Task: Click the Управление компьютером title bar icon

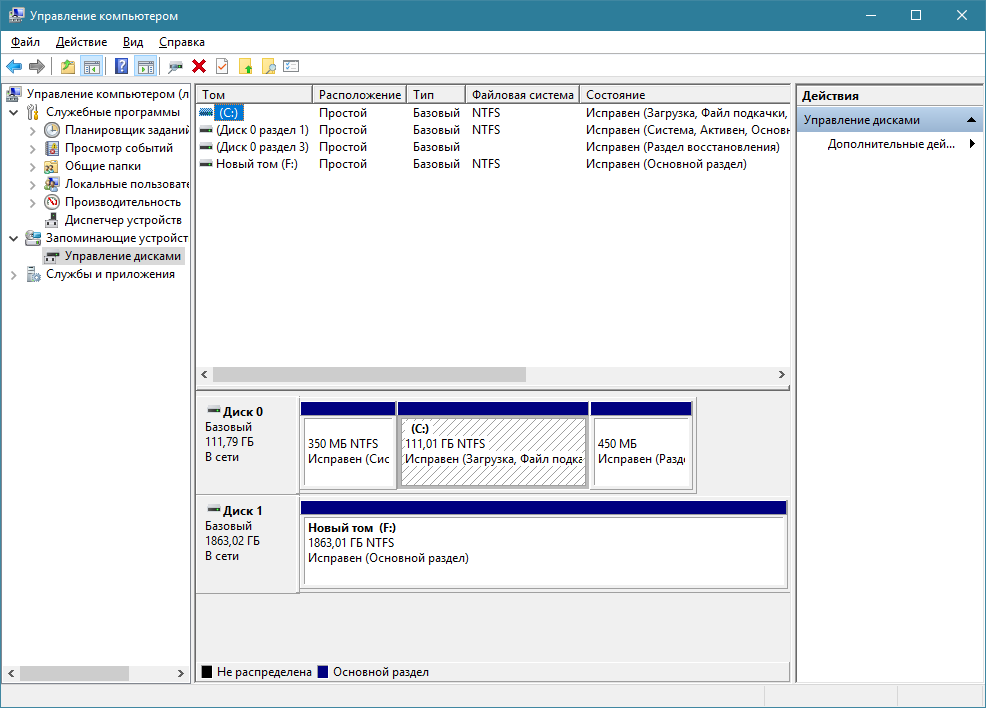Action: coord(16,15)
